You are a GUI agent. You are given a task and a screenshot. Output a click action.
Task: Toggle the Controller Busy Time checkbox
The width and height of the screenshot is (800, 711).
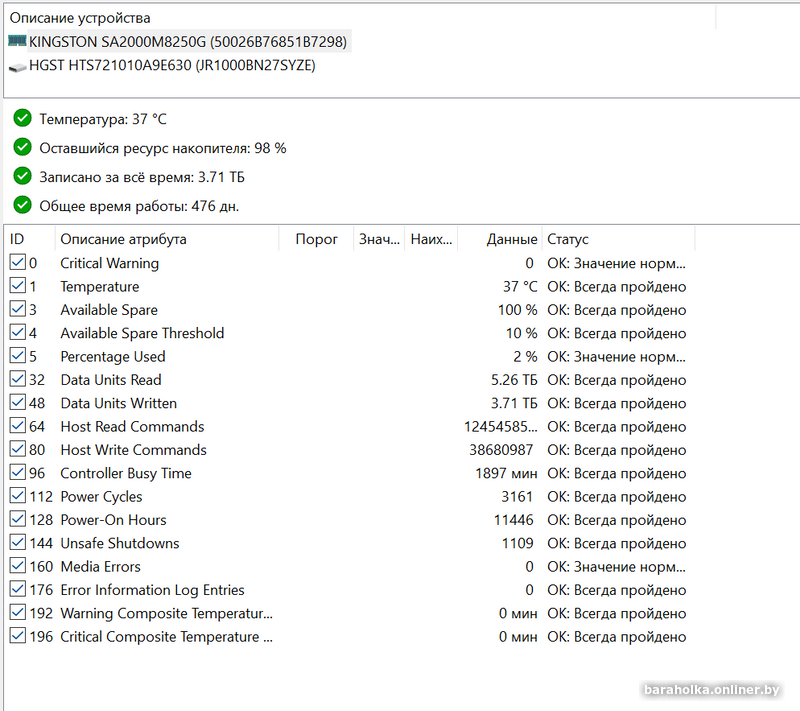(18, 472)
